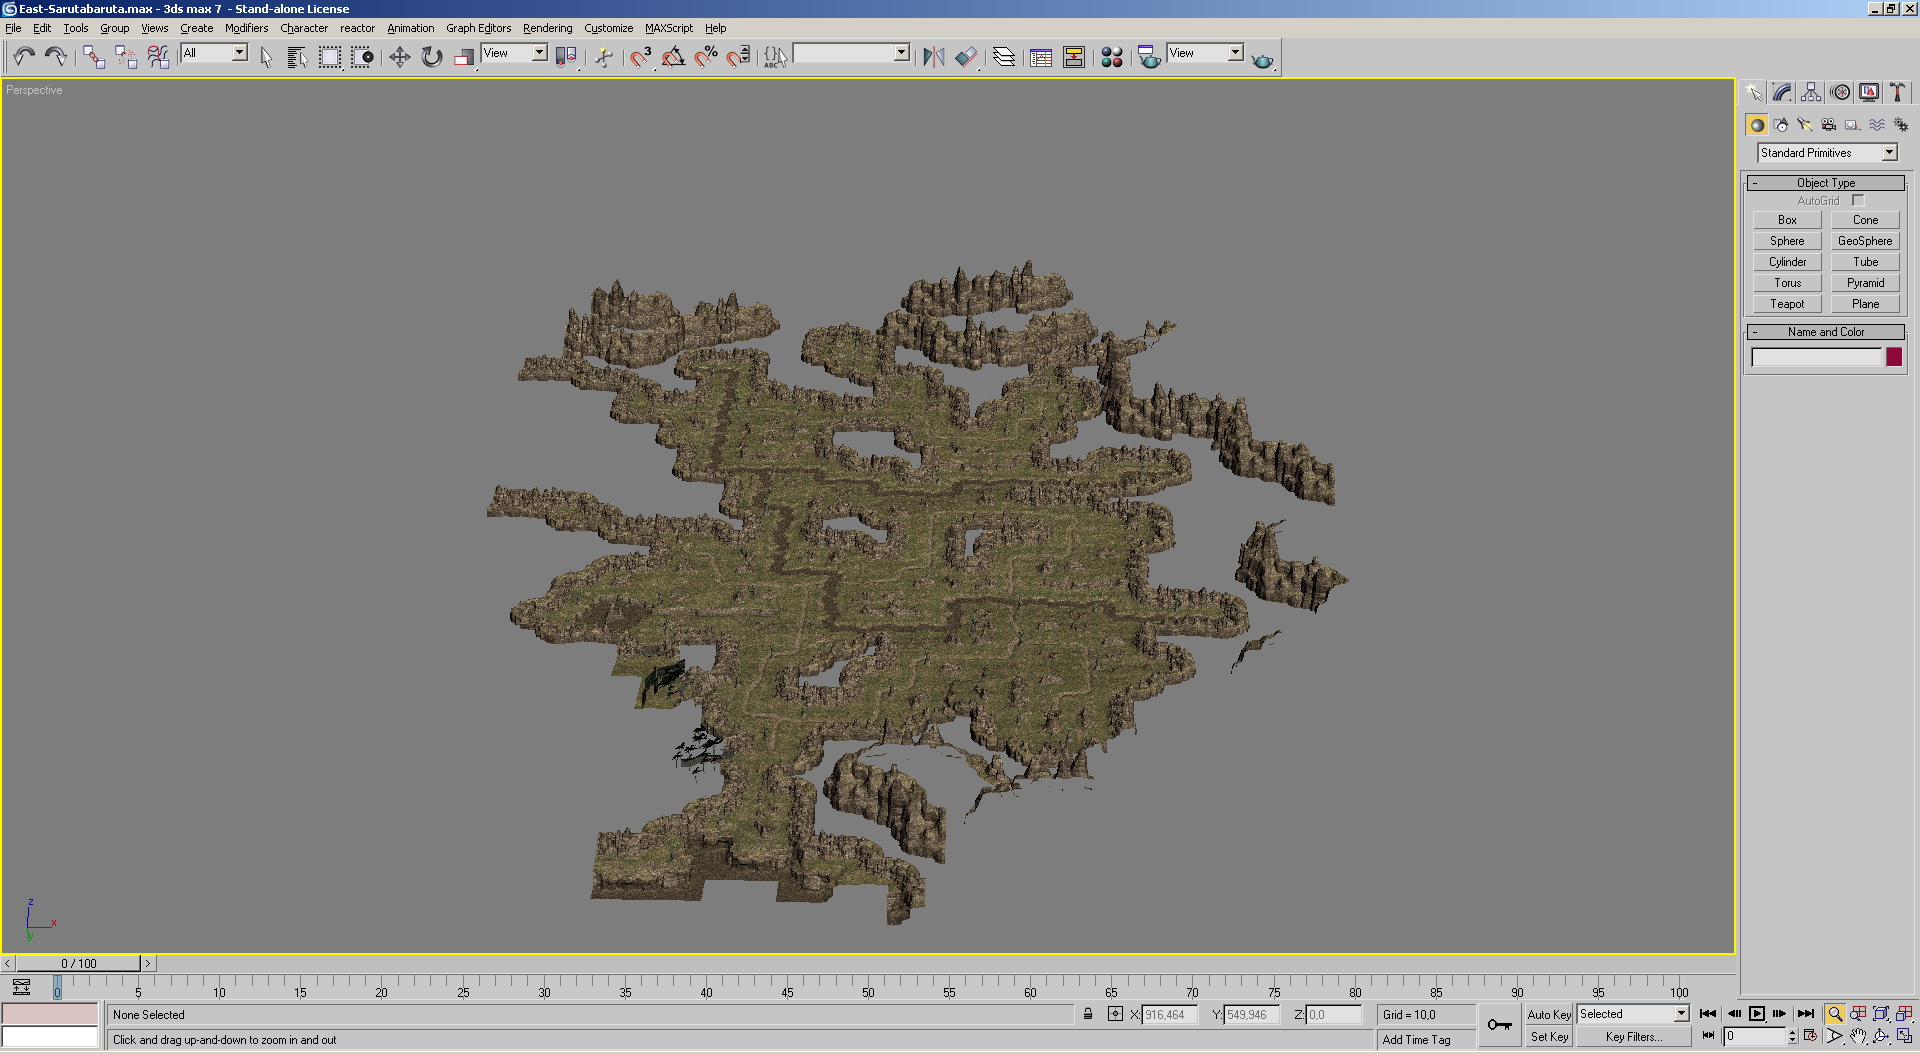Viewport: 1920px width, 1054px height.
Task: Open the Rendering menu
Action: (547, 28)
